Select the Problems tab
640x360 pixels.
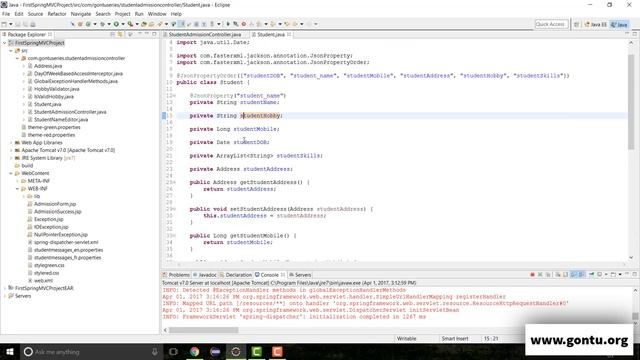pyautogui.click(x=176, y=275)
